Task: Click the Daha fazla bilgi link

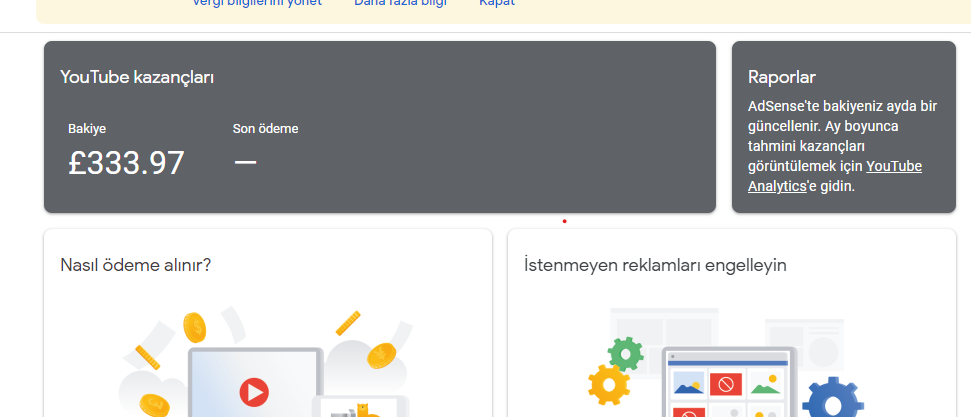Action: coord(400,2)
